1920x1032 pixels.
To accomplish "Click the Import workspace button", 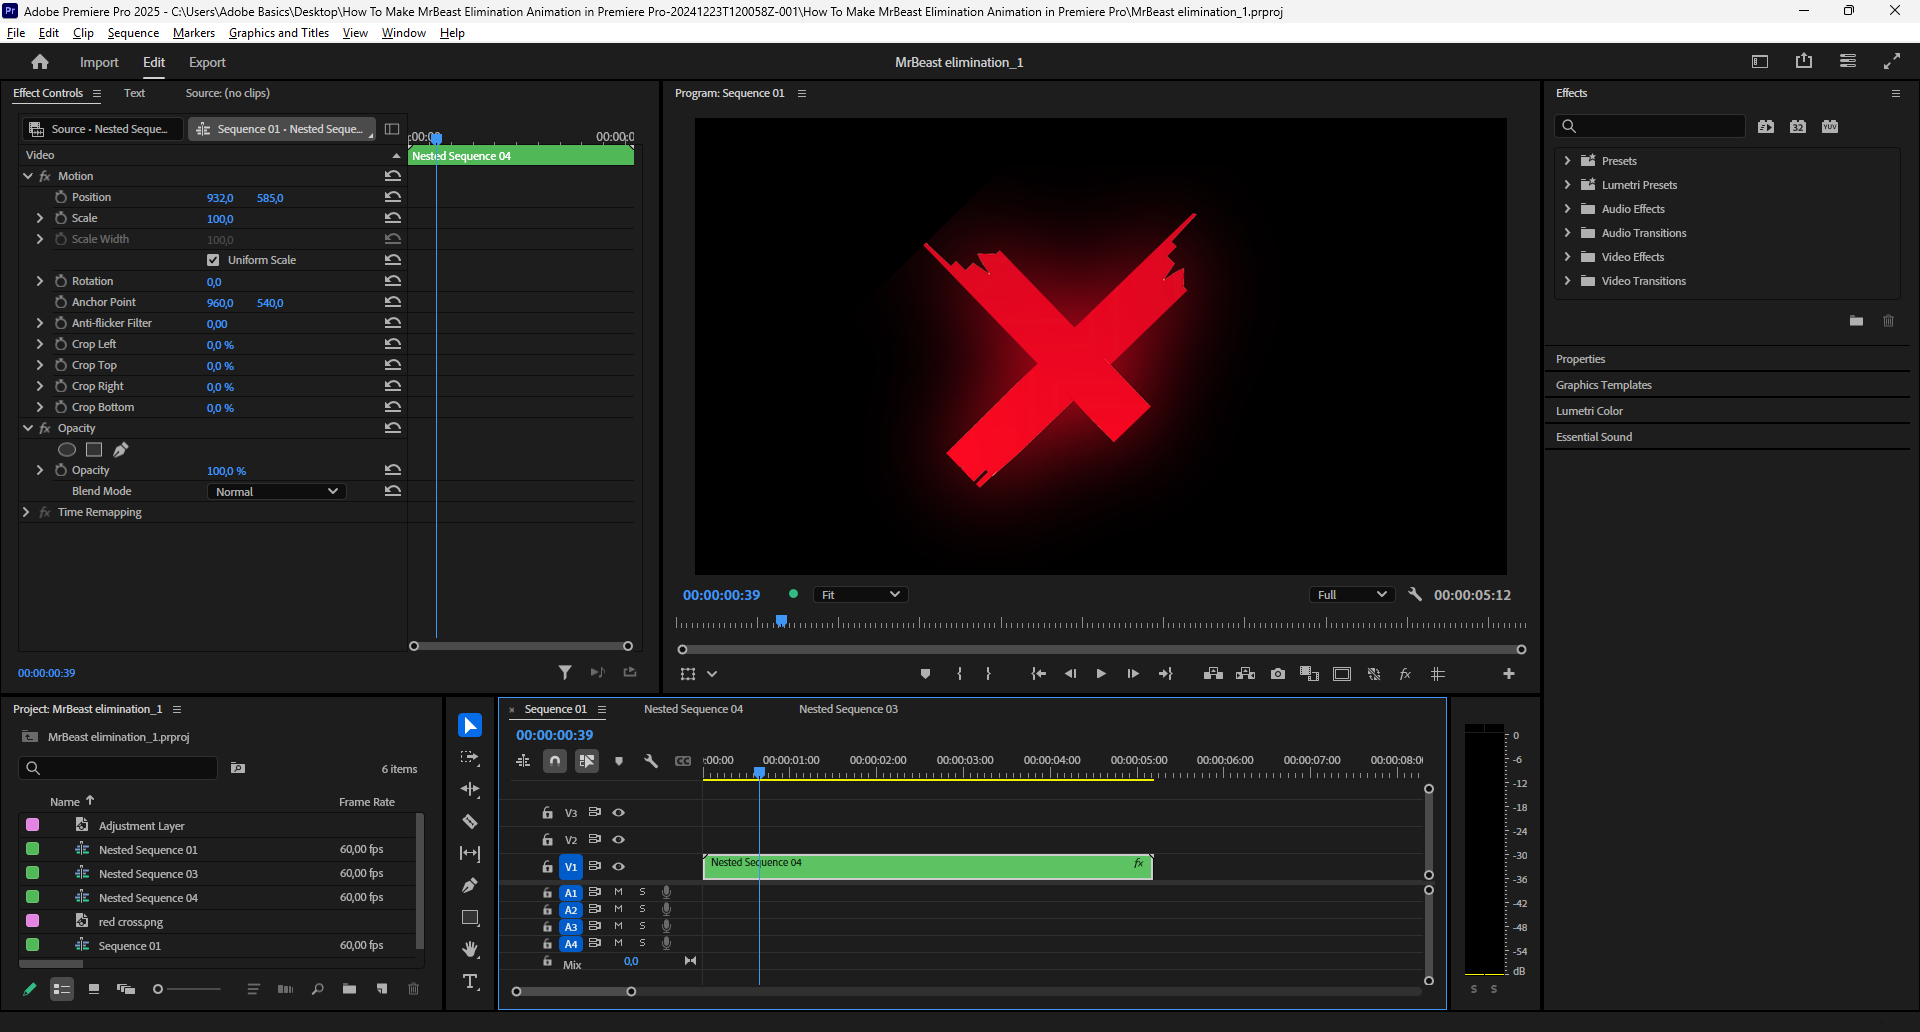I will pyautogui.click(x=99, y=62).
